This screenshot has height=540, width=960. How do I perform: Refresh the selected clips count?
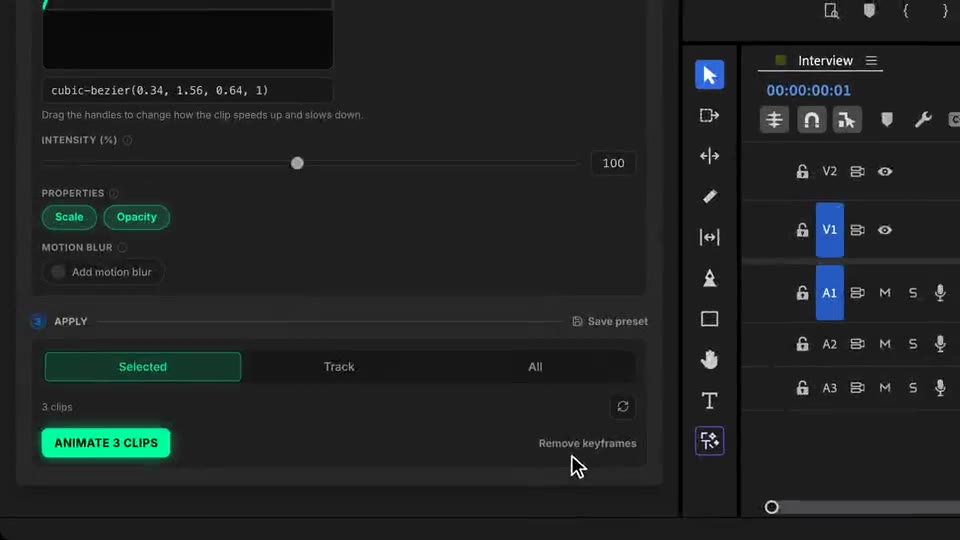coord(623,407)
